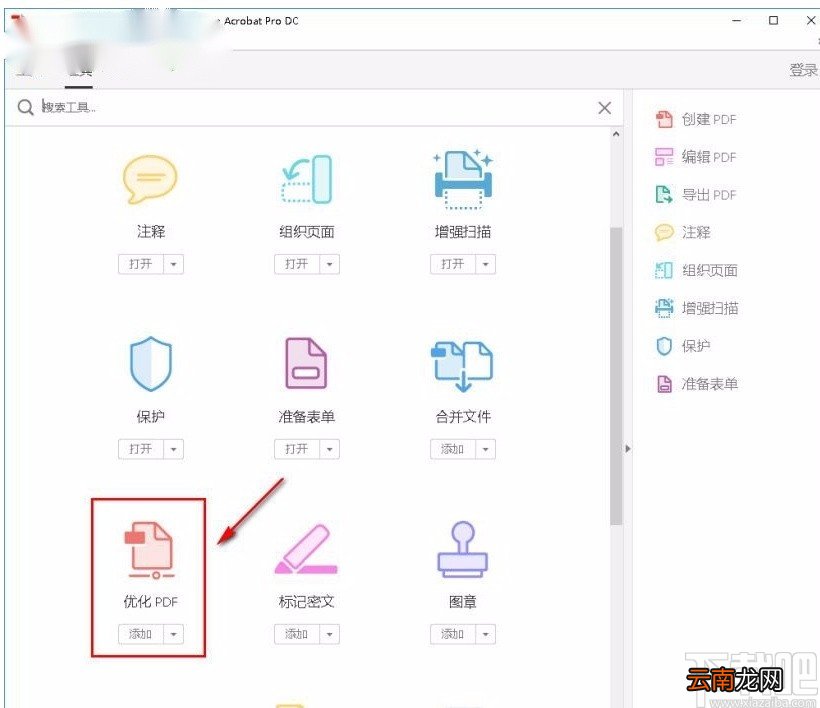
Task: Open the 准备表单 form icon in grid
Action: [x=306, y=363]
